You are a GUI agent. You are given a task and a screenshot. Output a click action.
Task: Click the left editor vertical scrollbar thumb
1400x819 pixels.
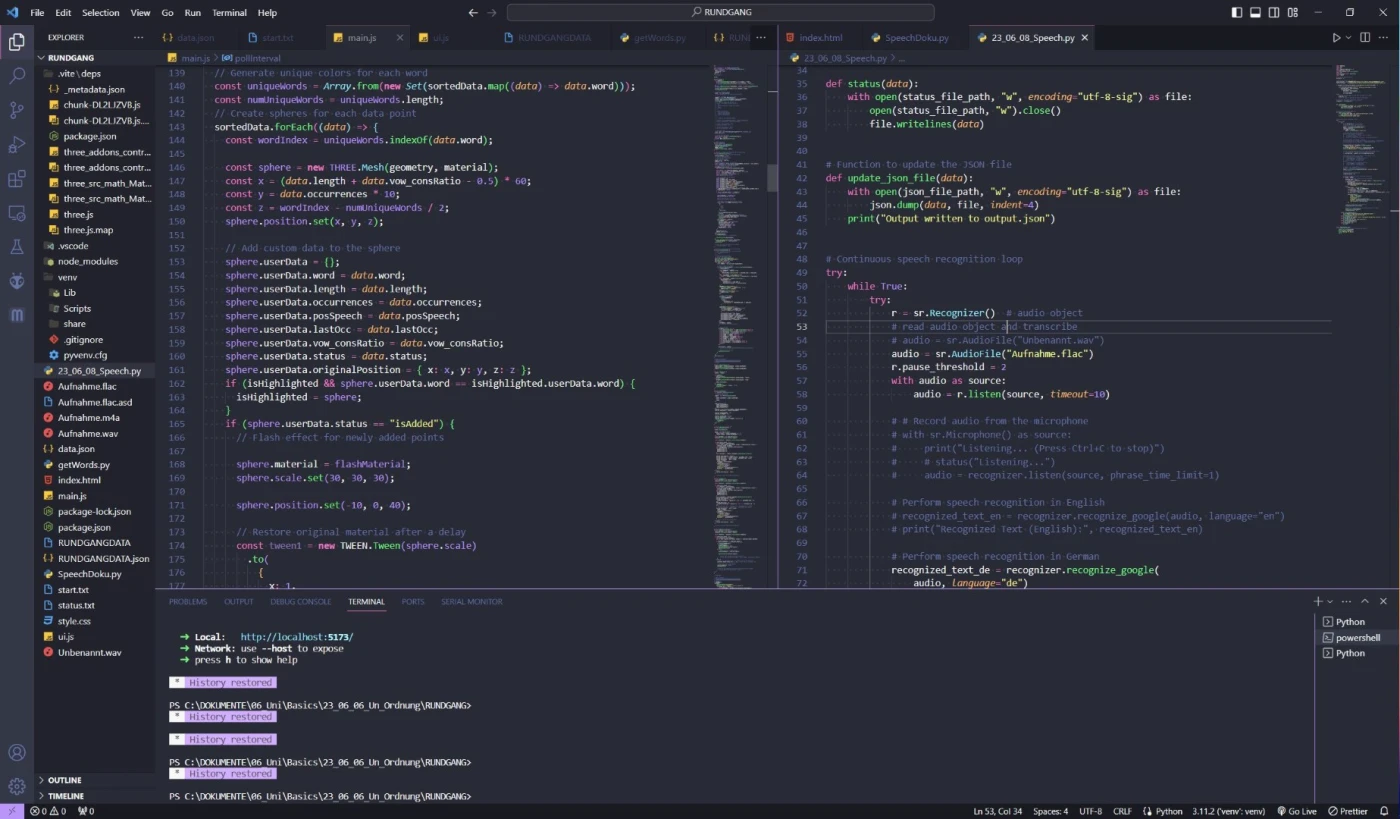pyautogui.click(x=772, y=178)
